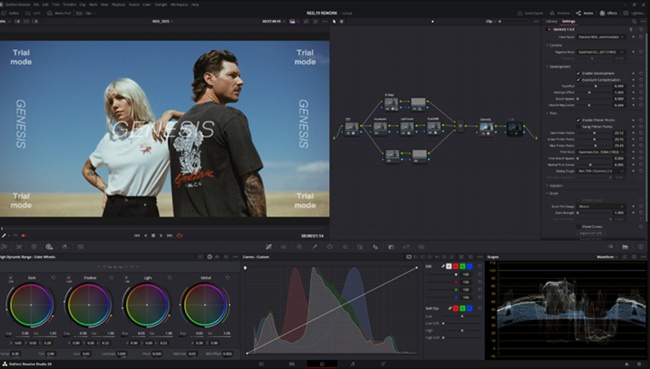The width and height of the screenshot is (650, 369).
Task: Toggle Enable Development checkbox
Action: [578, 73]
